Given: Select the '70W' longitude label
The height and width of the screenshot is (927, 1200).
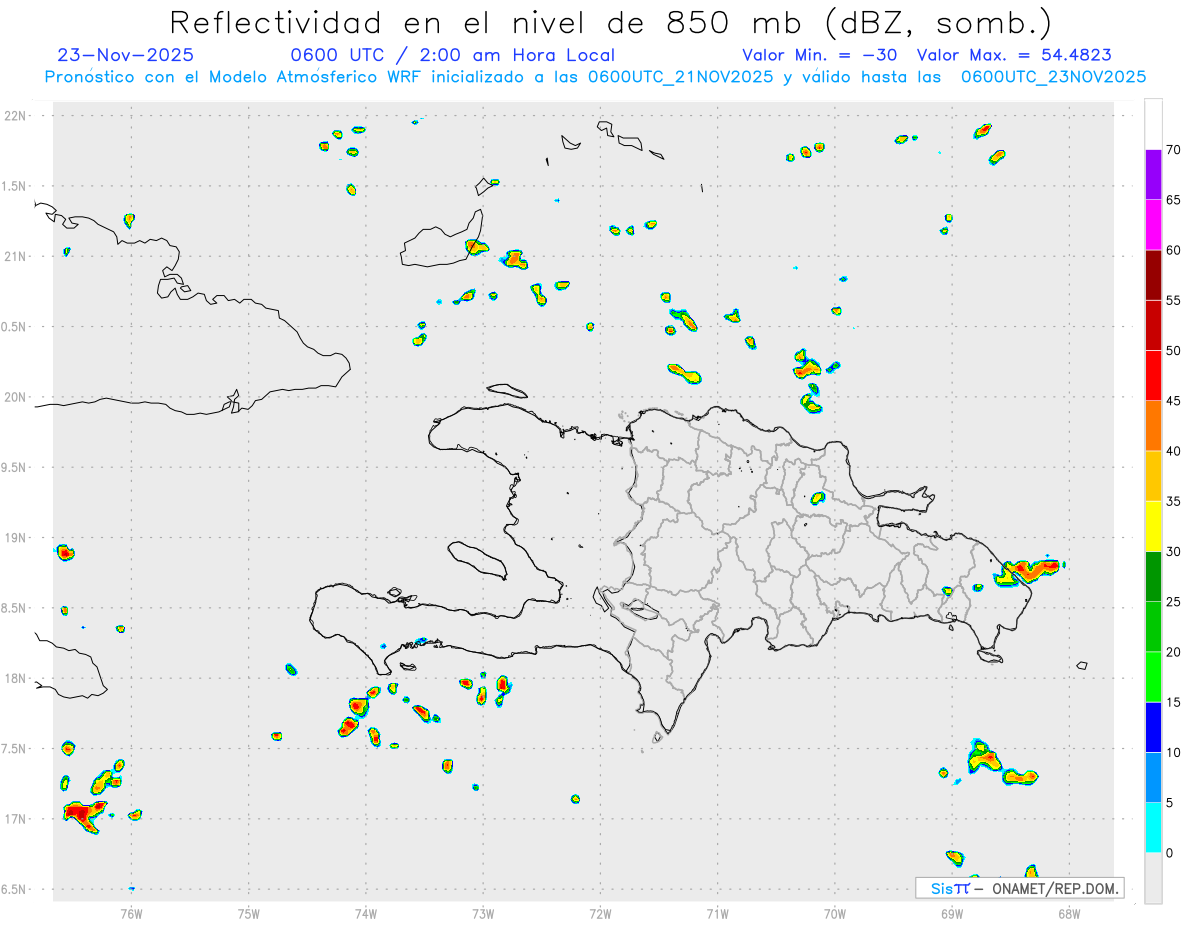Looking at the screenshot, I should (835, 913).
